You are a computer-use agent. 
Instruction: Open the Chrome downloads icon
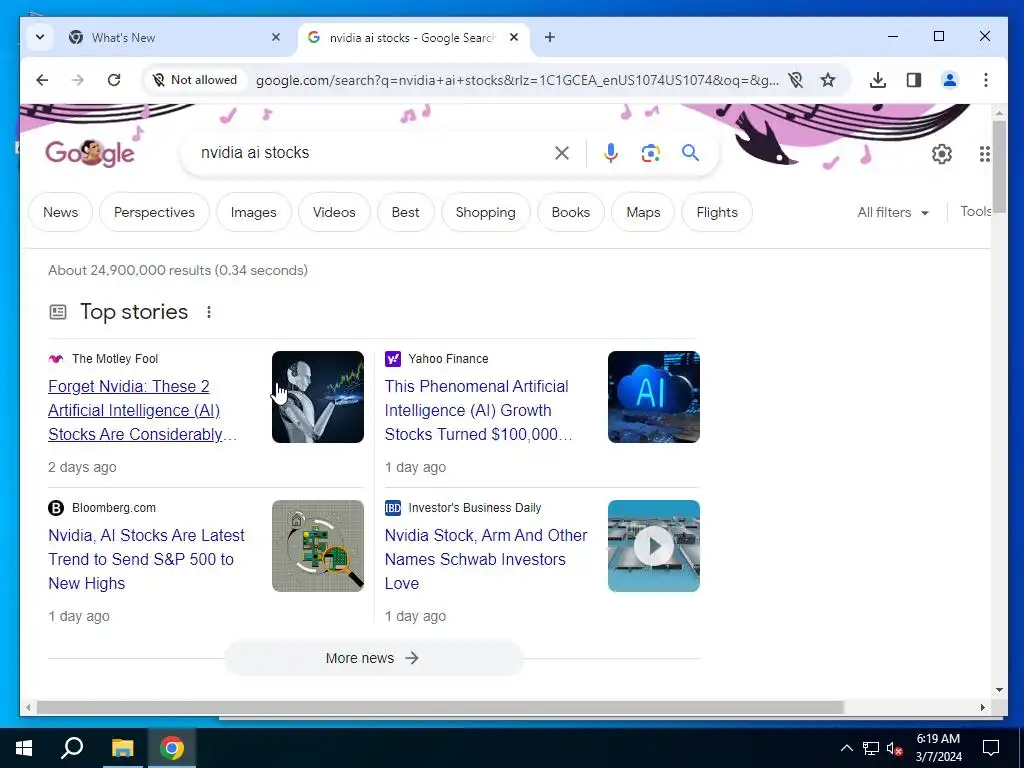click(x=878, y=80)
